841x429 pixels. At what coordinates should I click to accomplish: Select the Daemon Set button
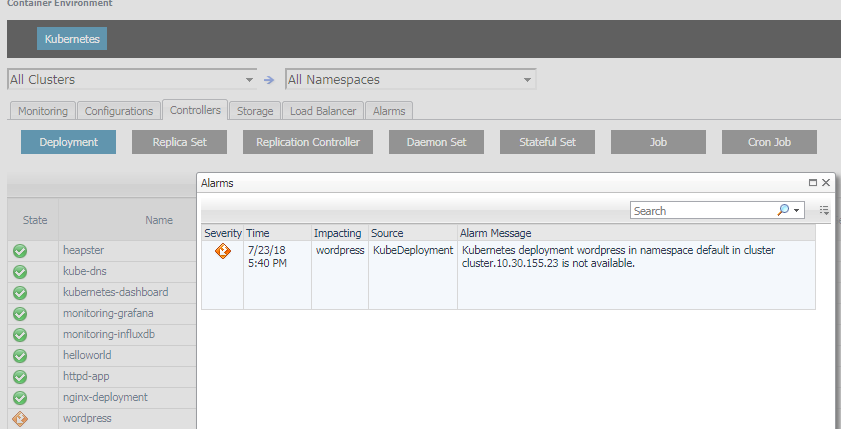[x=437, y=142]
